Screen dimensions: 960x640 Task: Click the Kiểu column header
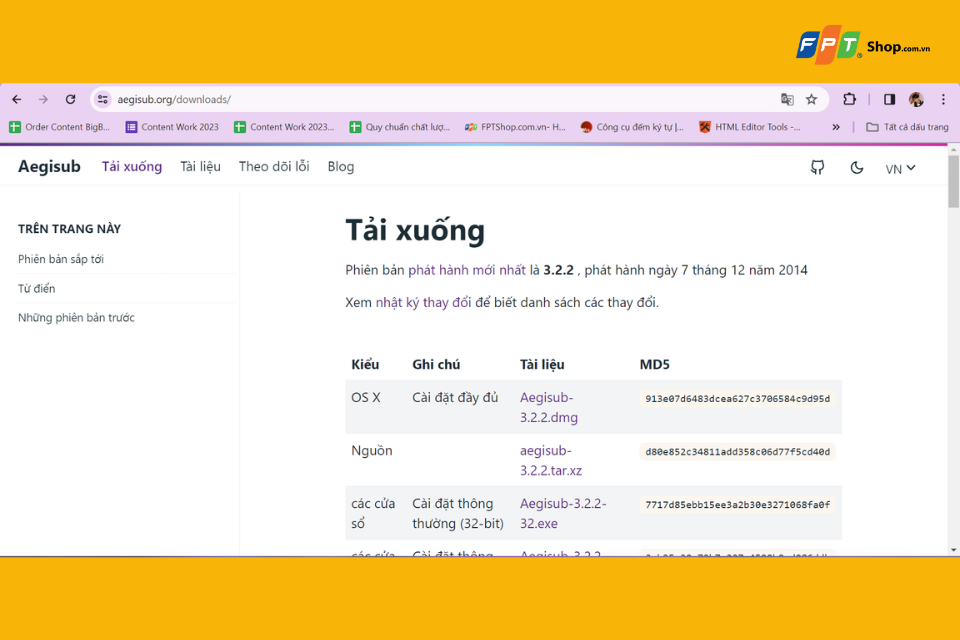point(365,364)
